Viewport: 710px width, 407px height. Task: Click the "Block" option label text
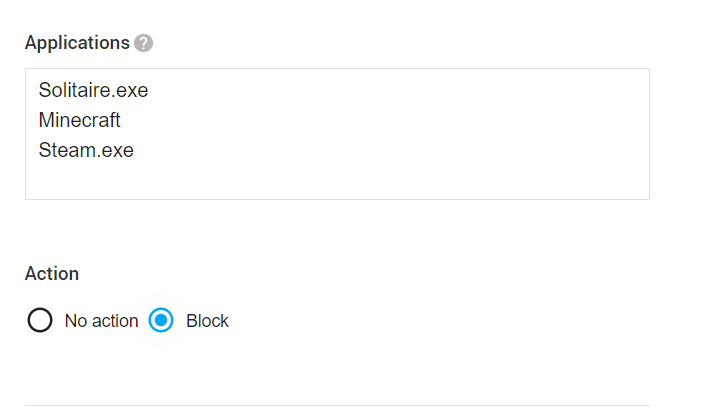(207, 321)
